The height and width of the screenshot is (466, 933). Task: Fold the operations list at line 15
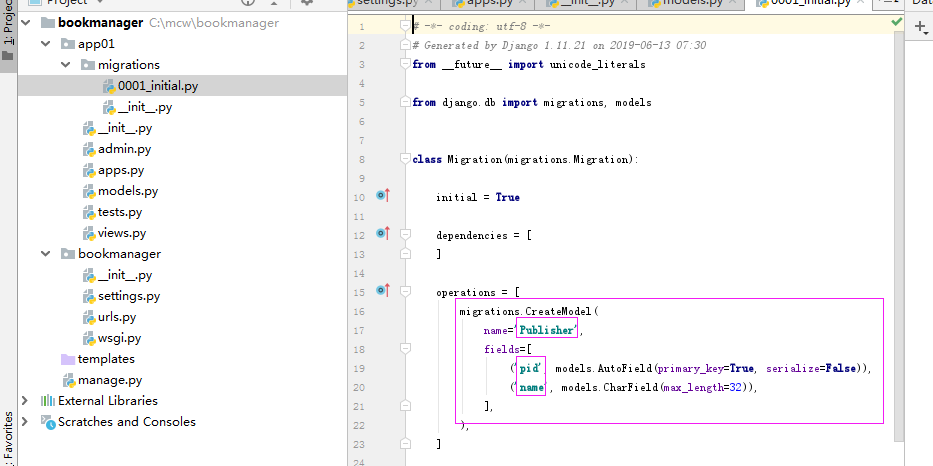click(x=405, y=292)
